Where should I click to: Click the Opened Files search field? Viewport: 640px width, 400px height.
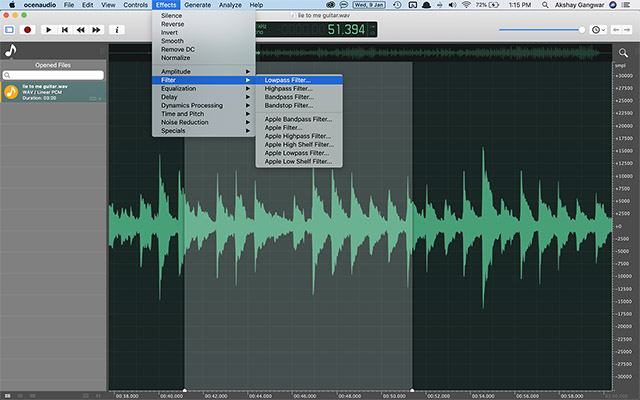pos(53,75)
